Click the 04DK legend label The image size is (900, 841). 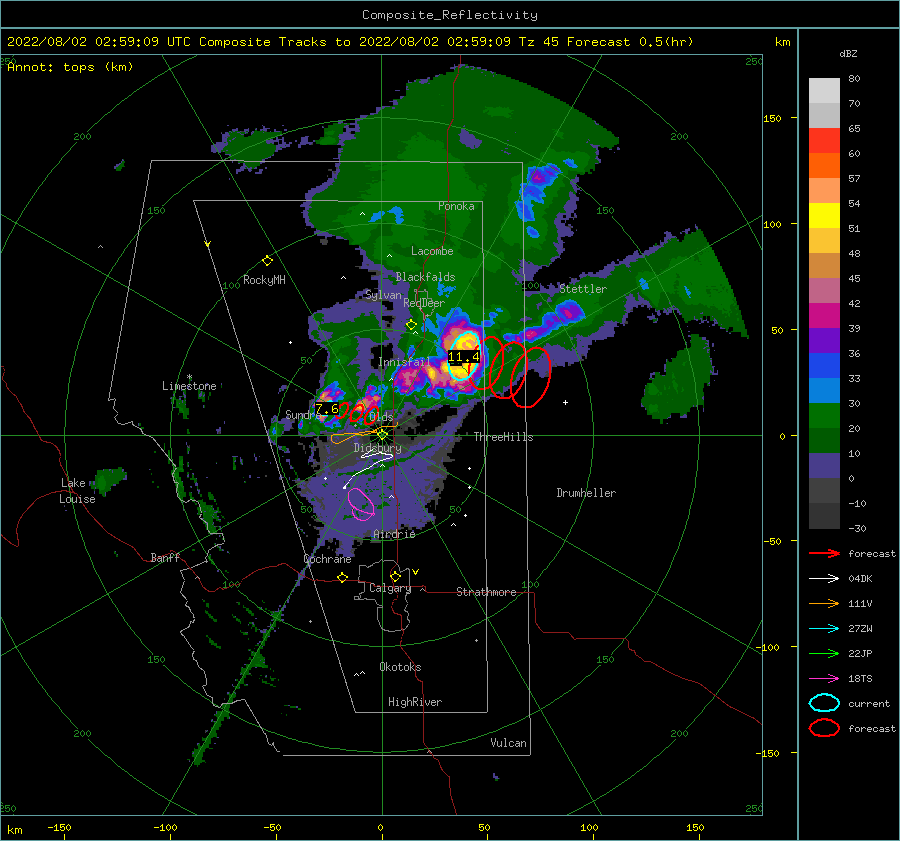tap(860, 579)
